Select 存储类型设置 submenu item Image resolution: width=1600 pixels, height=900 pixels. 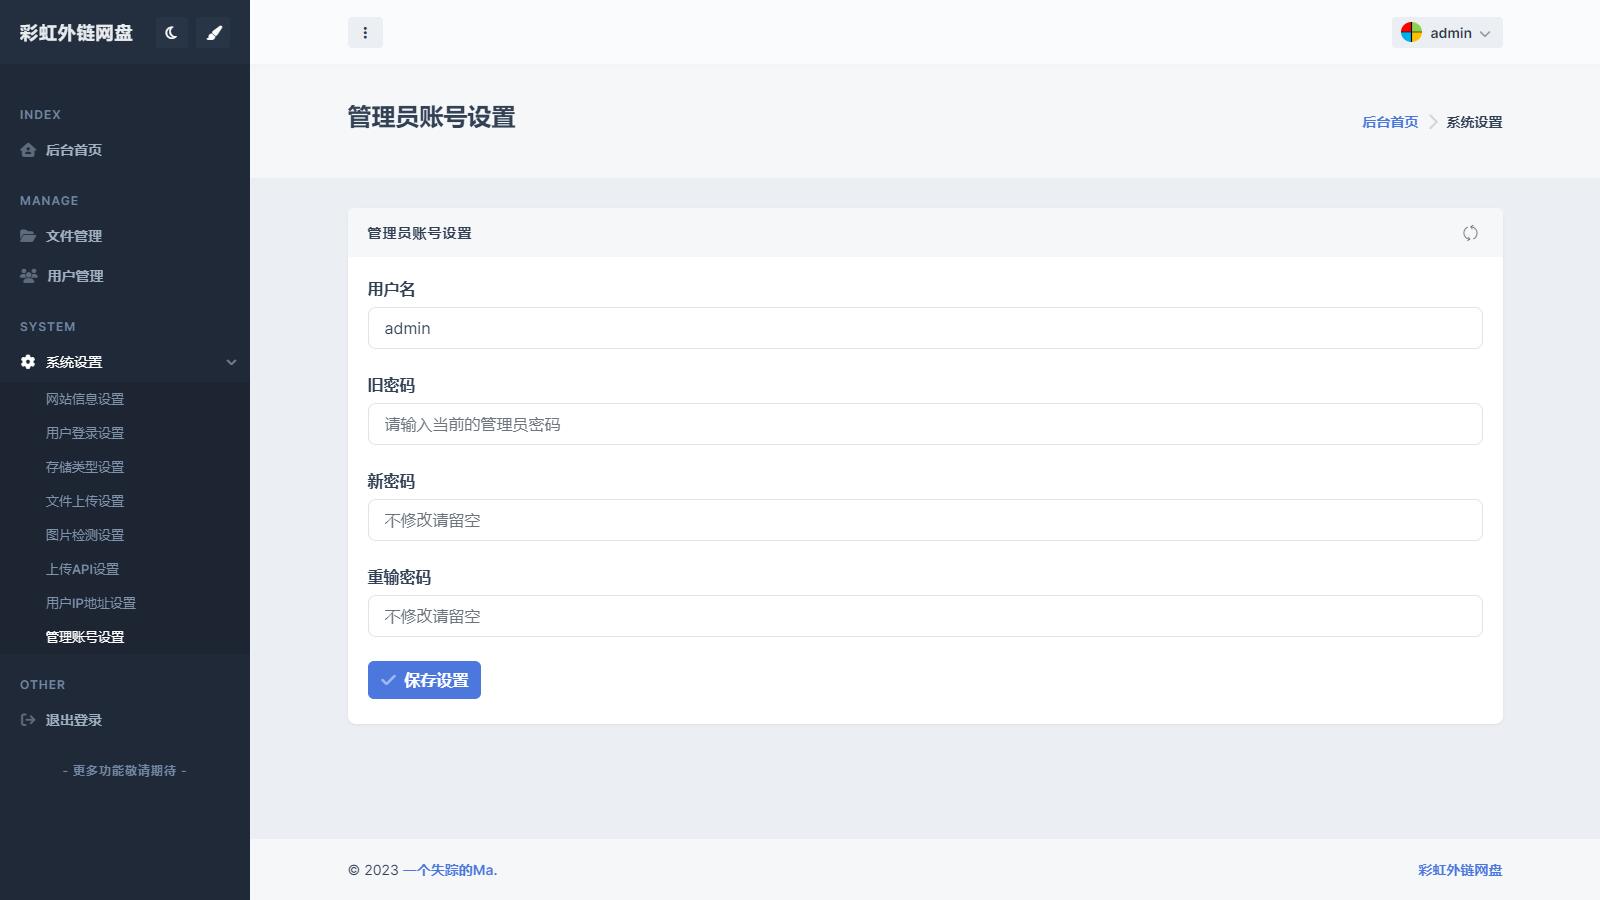point(85,467)
